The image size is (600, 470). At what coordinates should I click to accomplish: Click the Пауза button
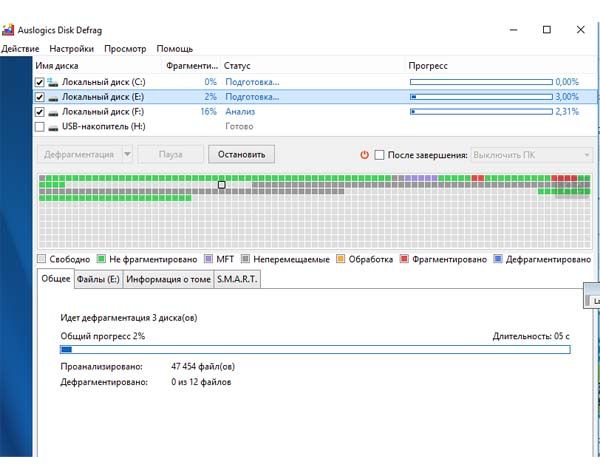(x=171, y=154)
